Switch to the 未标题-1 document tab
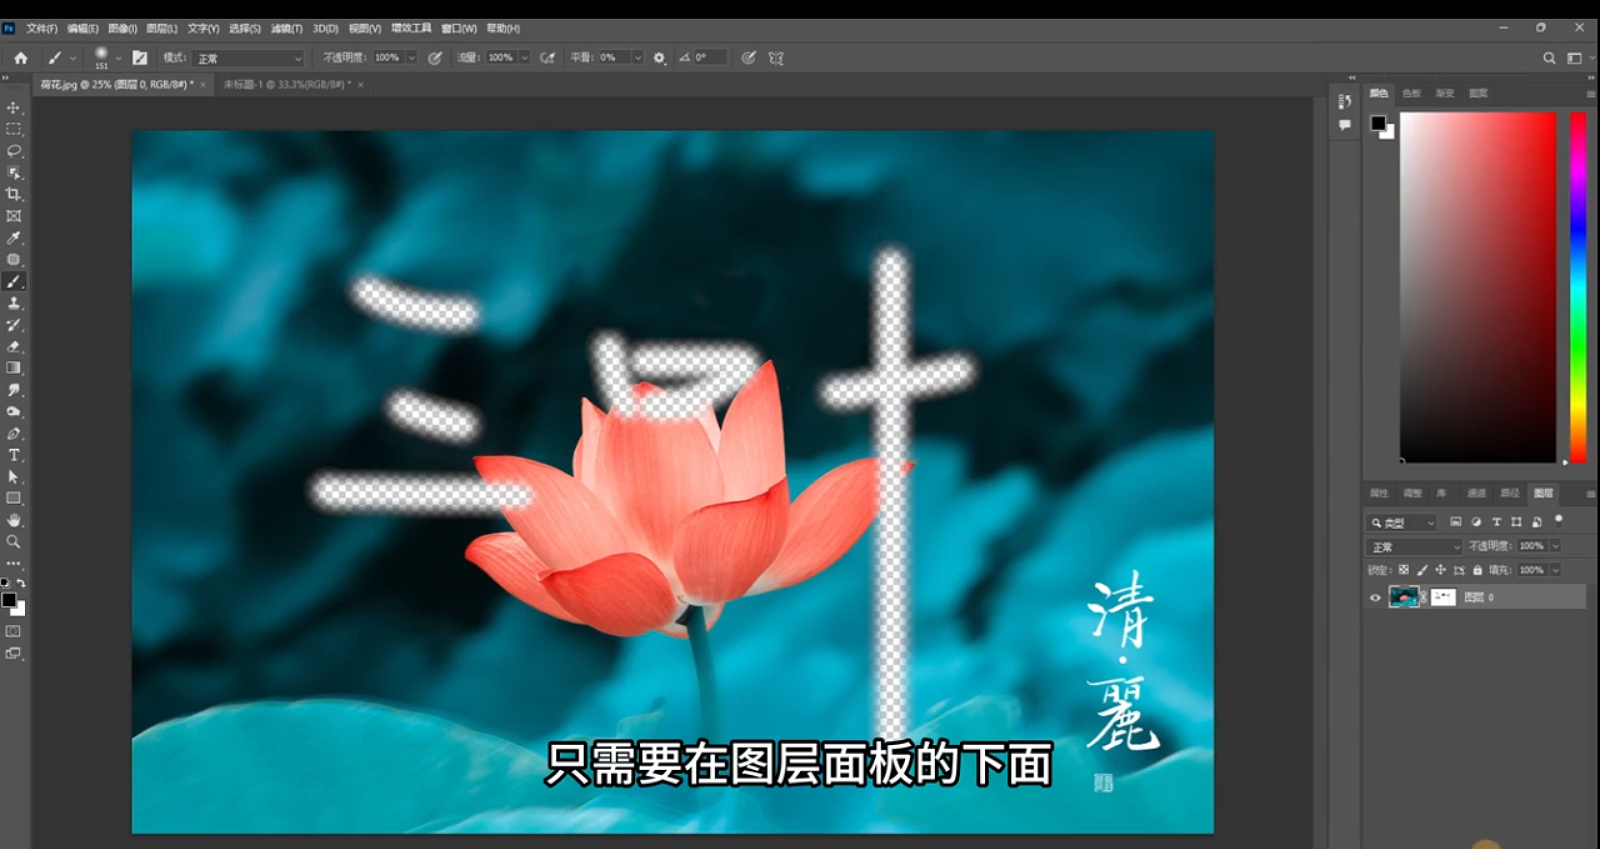 [x=286, y=85]
